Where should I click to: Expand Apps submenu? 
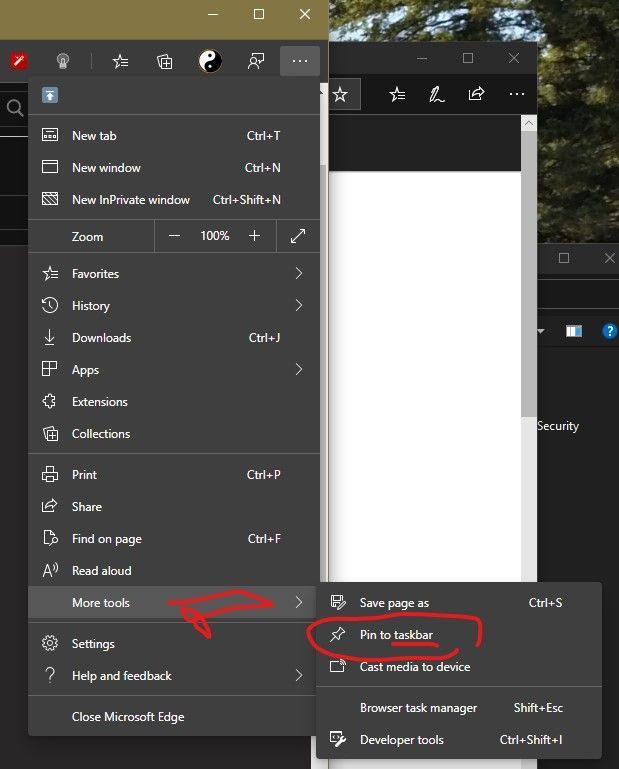point(174,369)
